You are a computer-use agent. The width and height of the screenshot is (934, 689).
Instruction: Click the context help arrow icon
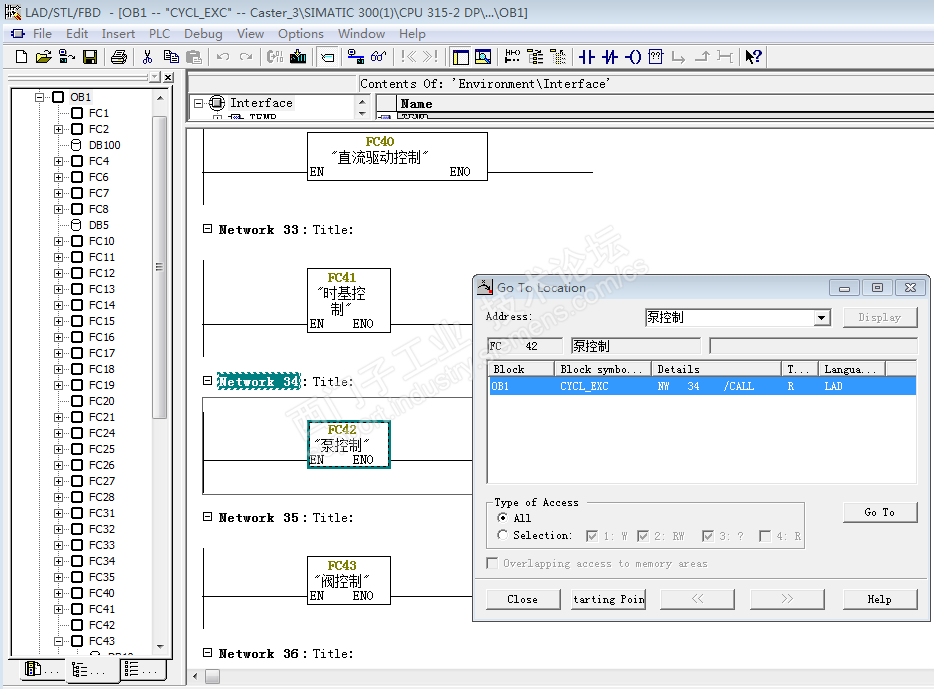pyautogui.click(x=753, y=57)
